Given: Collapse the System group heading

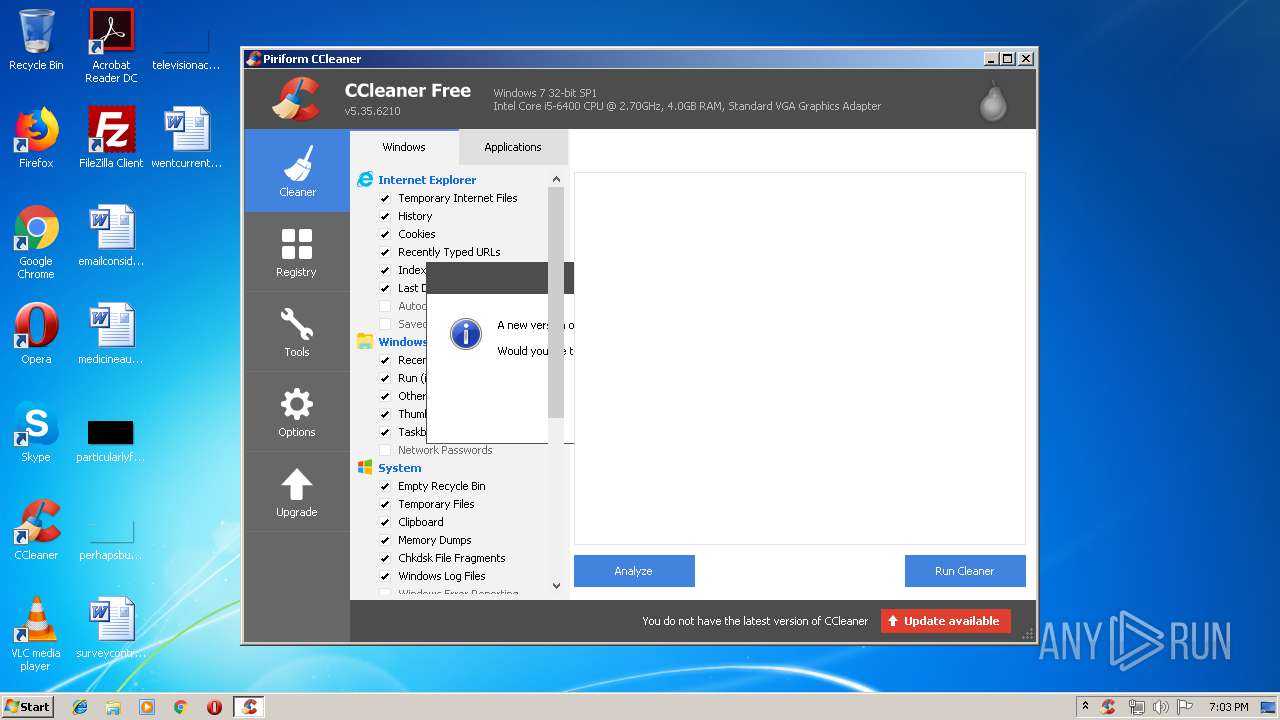Looking at the screenshot, I should pos(399,468).
